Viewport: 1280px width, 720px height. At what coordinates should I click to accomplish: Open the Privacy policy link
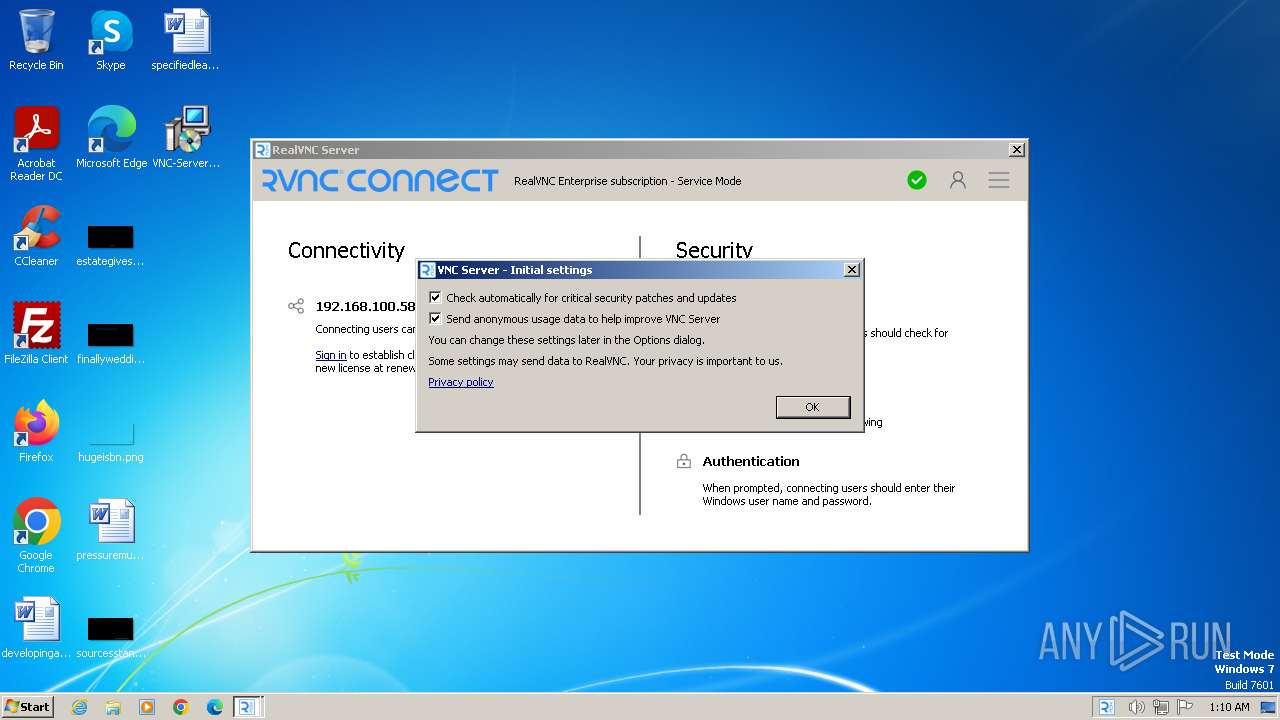pos(460,382)
